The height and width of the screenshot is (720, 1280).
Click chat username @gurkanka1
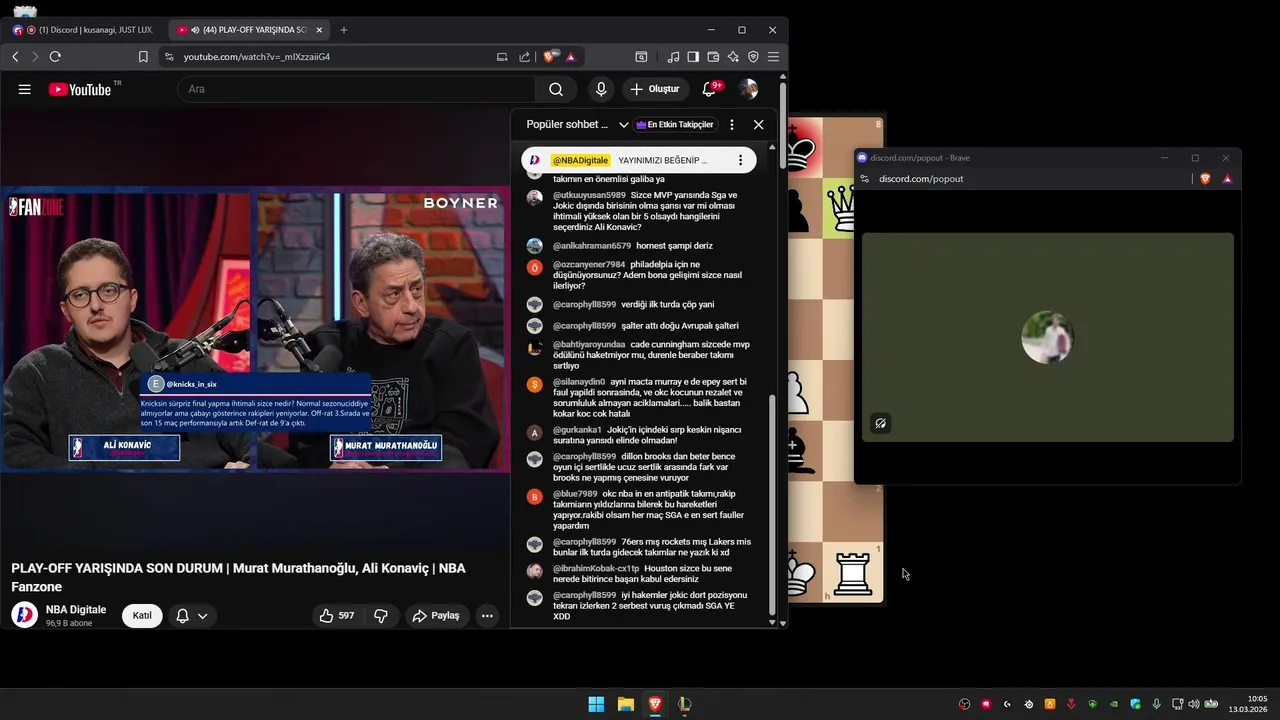pyautogui.click(x=577, y=430)
